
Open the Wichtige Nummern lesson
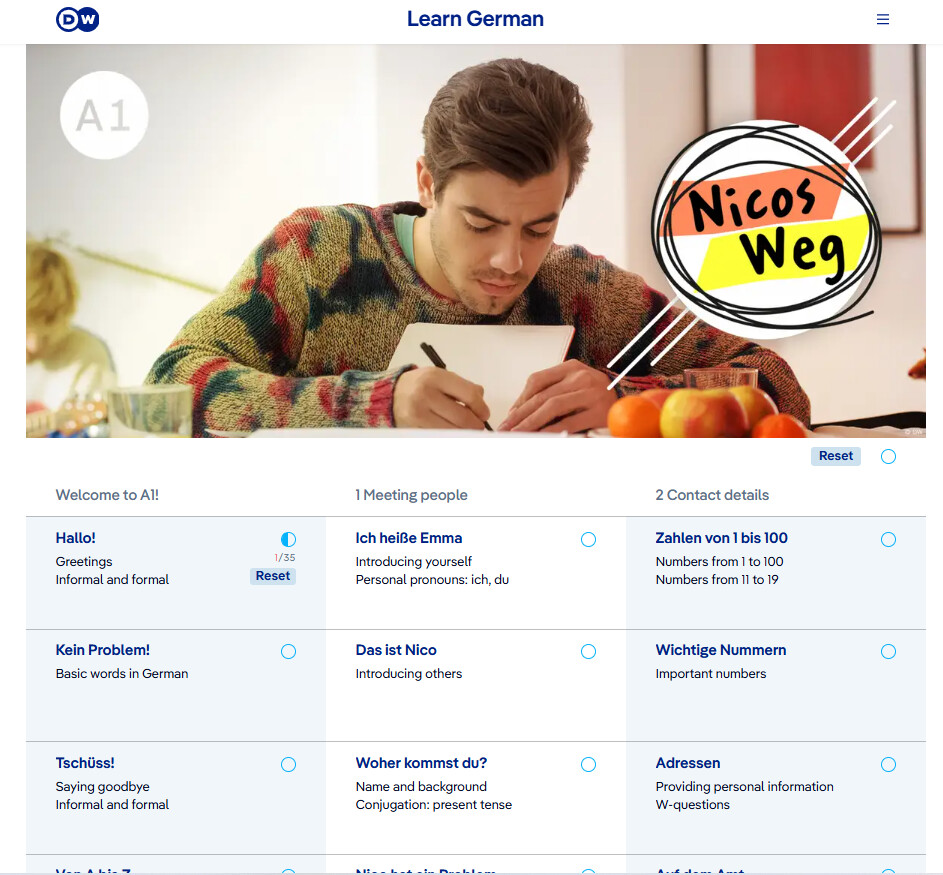tap(720, 650)
